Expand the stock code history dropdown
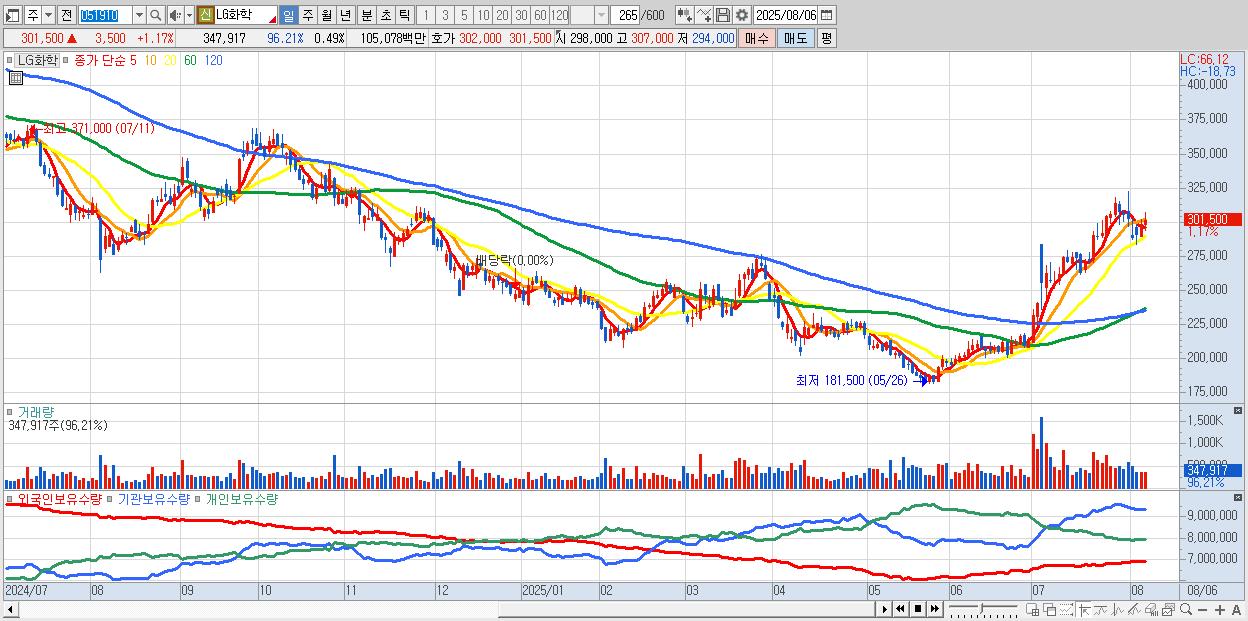The width and height of the screenshot is (1248, 621). pyautogui.click(x=139, y=16)
